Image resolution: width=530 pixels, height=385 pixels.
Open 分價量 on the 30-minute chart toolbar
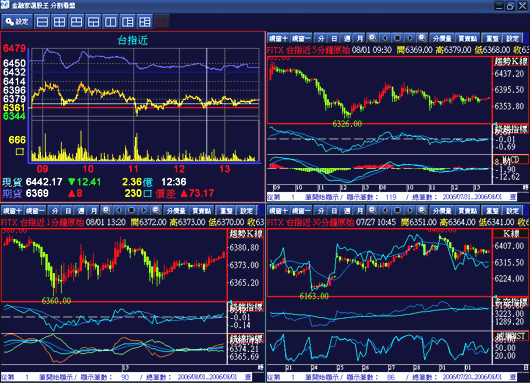click(x=442, y=211)
